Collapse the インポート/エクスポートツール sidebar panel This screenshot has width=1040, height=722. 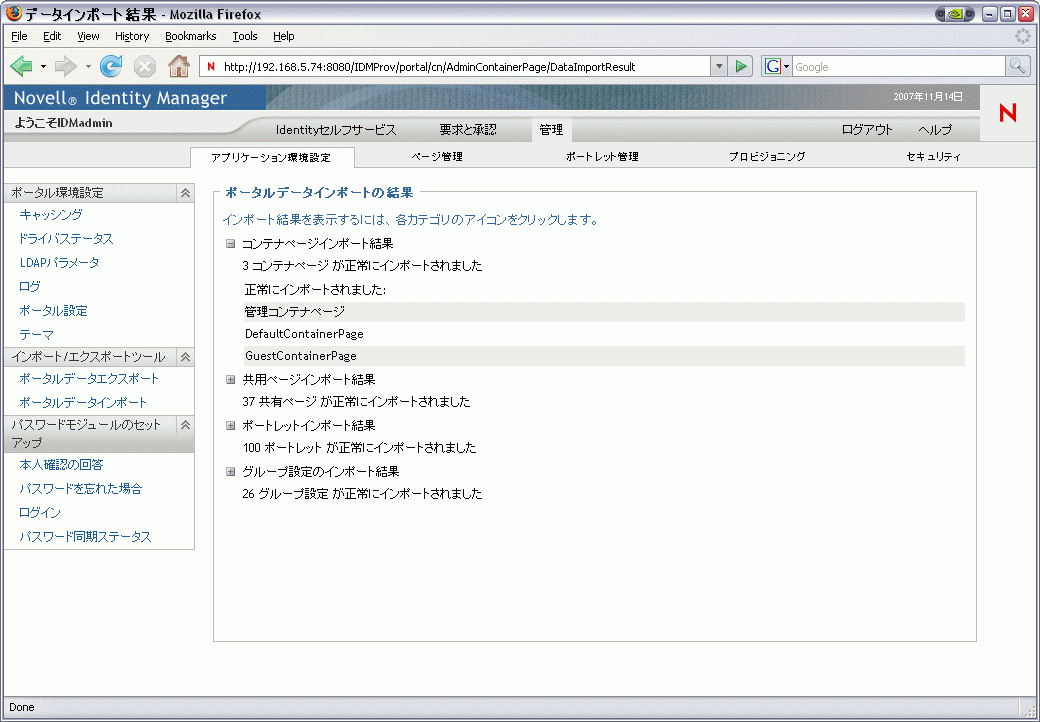pos(186,357)
